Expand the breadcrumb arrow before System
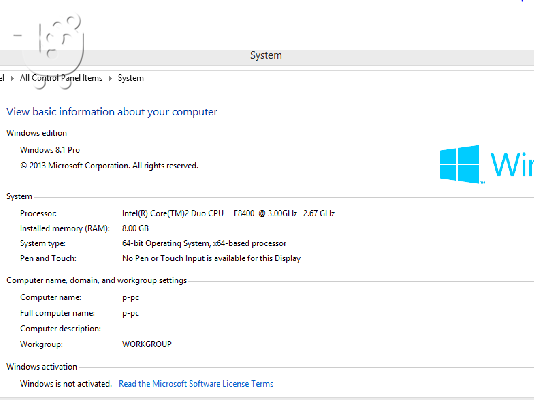 (110, 78)
